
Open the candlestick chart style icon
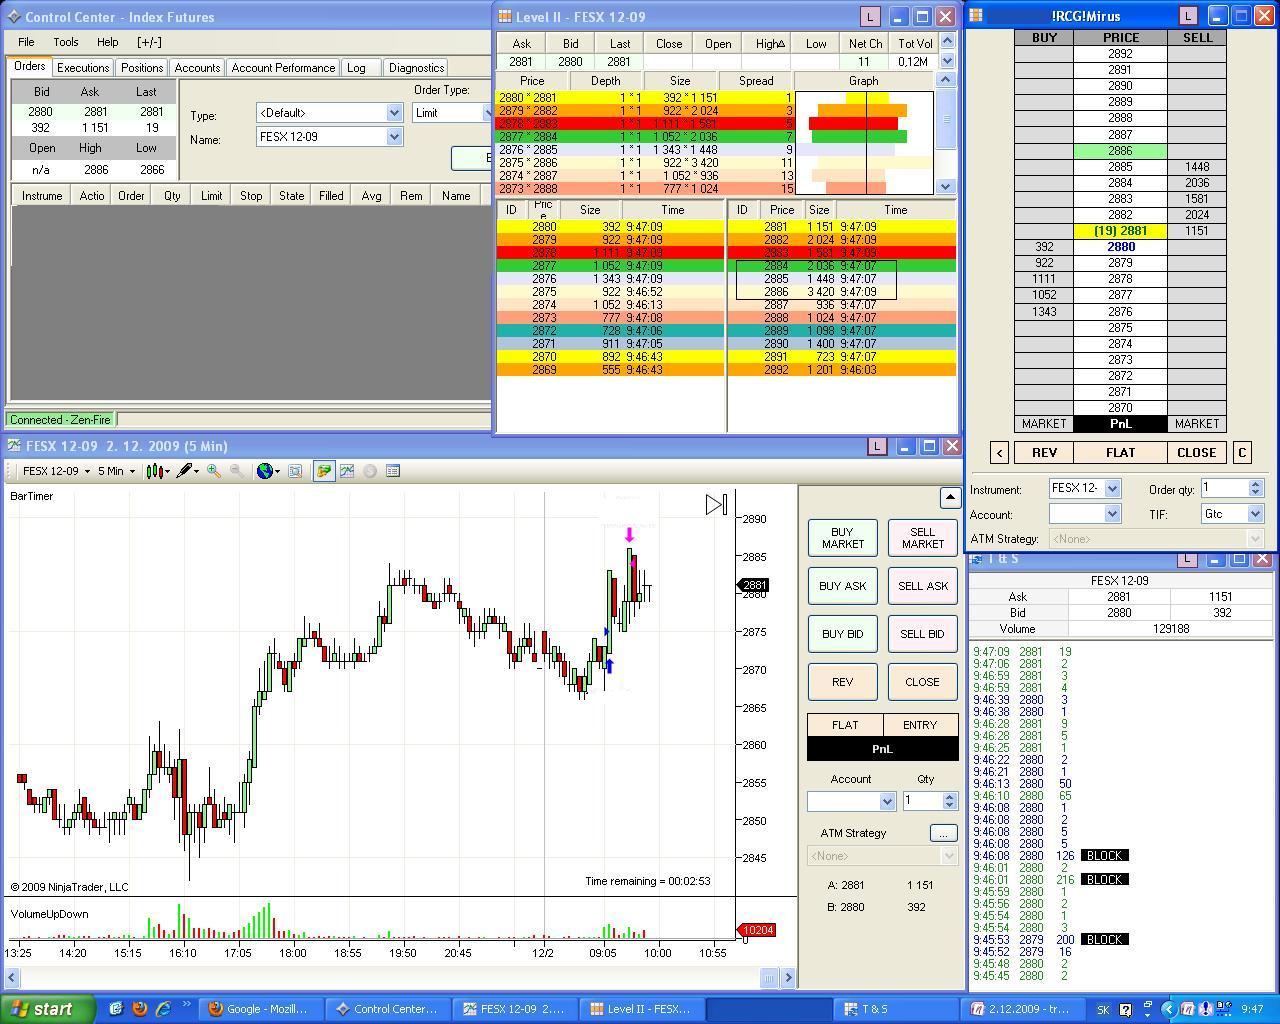point(157,471)
